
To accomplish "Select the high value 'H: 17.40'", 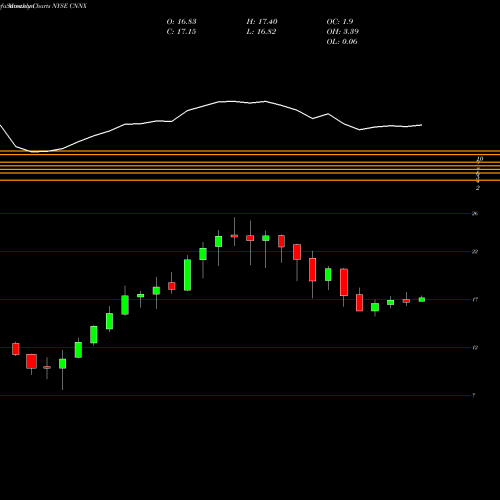I will pyautogui.click(x=262, y=22).
